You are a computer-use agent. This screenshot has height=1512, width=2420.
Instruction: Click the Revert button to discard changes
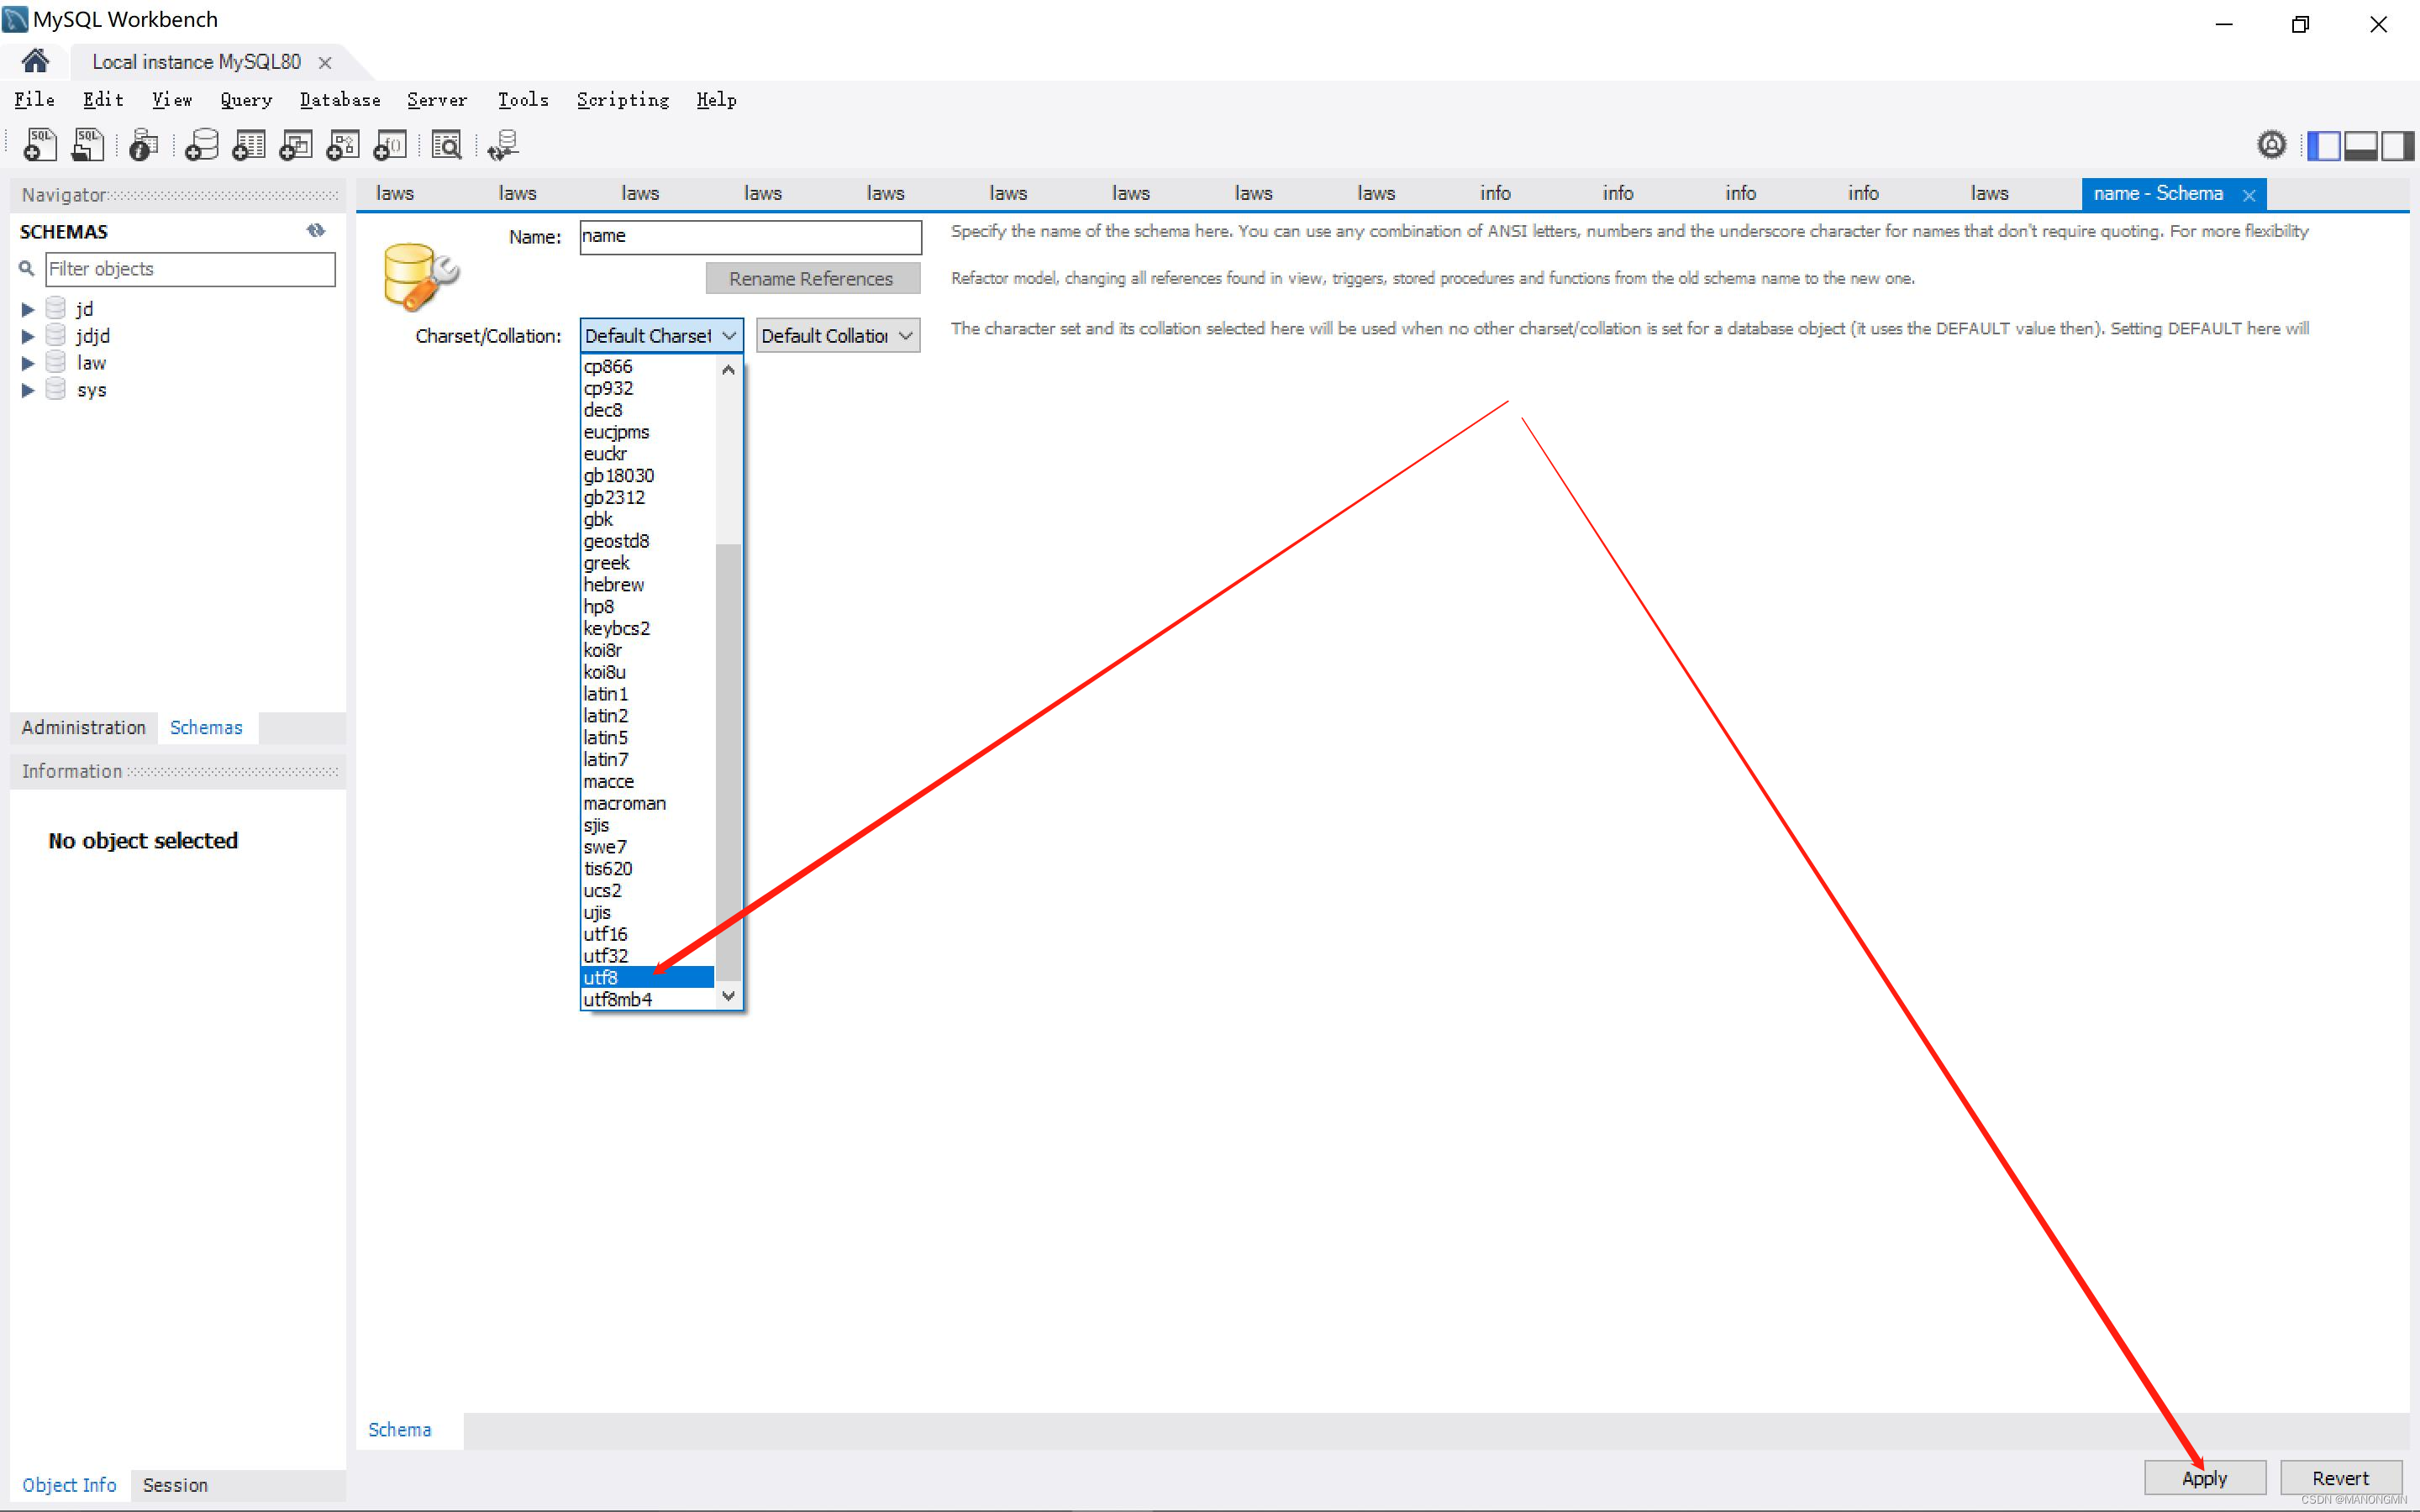[2339, 1477]
